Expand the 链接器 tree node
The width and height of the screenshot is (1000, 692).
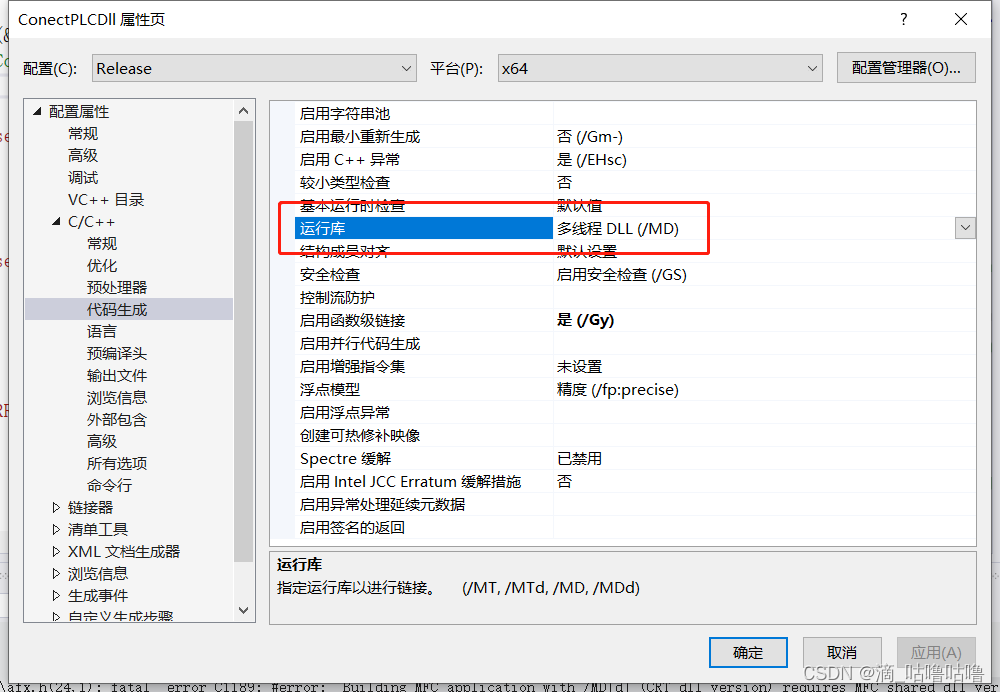pos(56,508)
